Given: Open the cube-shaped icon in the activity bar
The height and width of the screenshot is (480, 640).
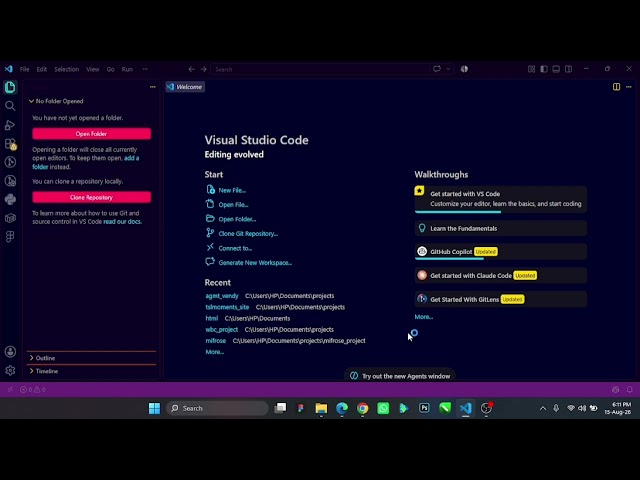Looking at the screenshot, I should click(x=10, y=218).
